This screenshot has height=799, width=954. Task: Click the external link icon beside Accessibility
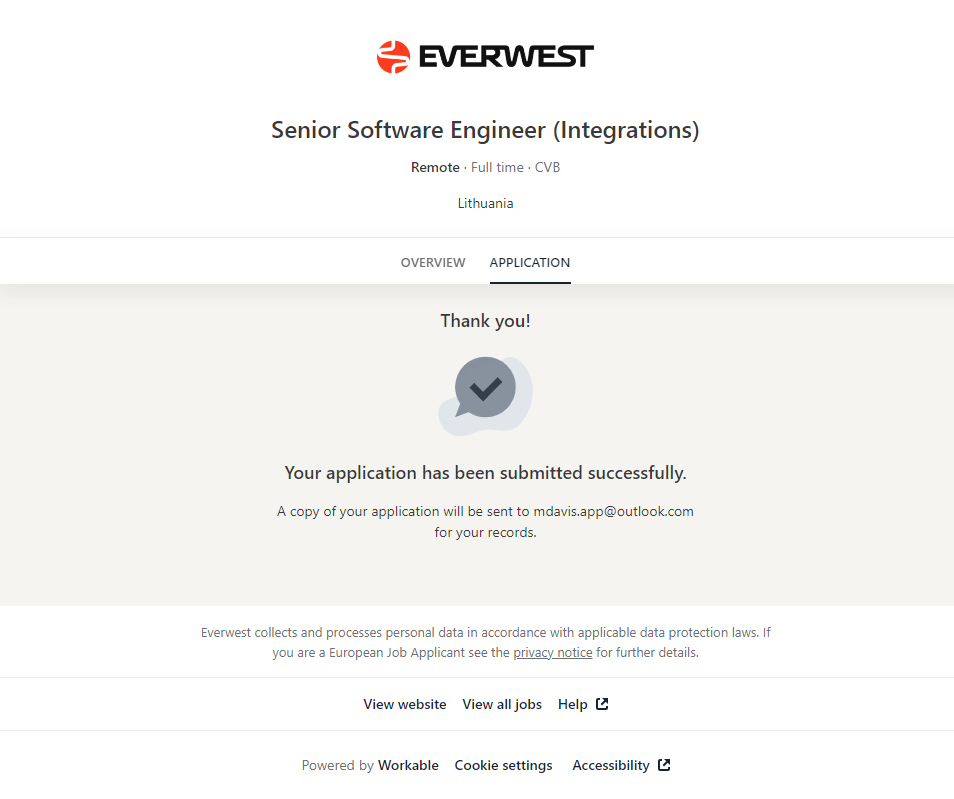pos(664,765)
